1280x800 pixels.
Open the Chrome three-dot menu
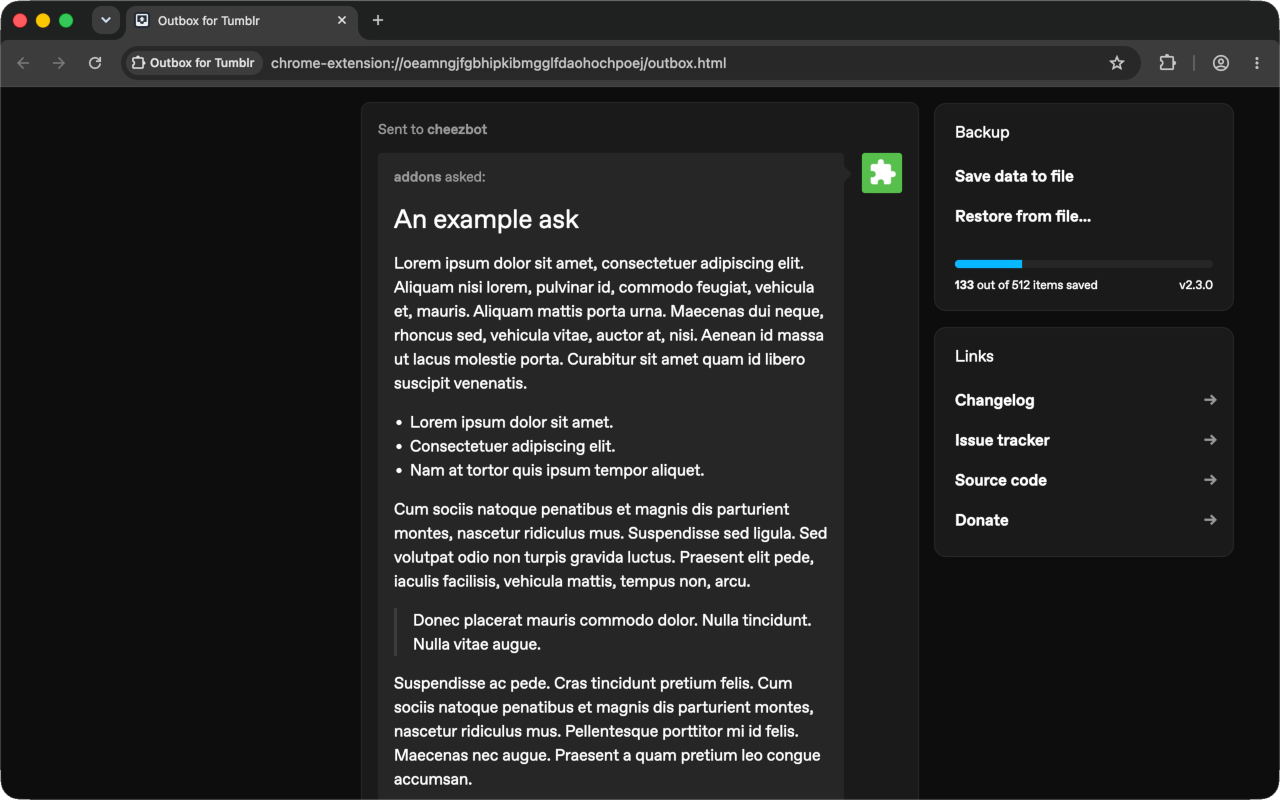1257,63
